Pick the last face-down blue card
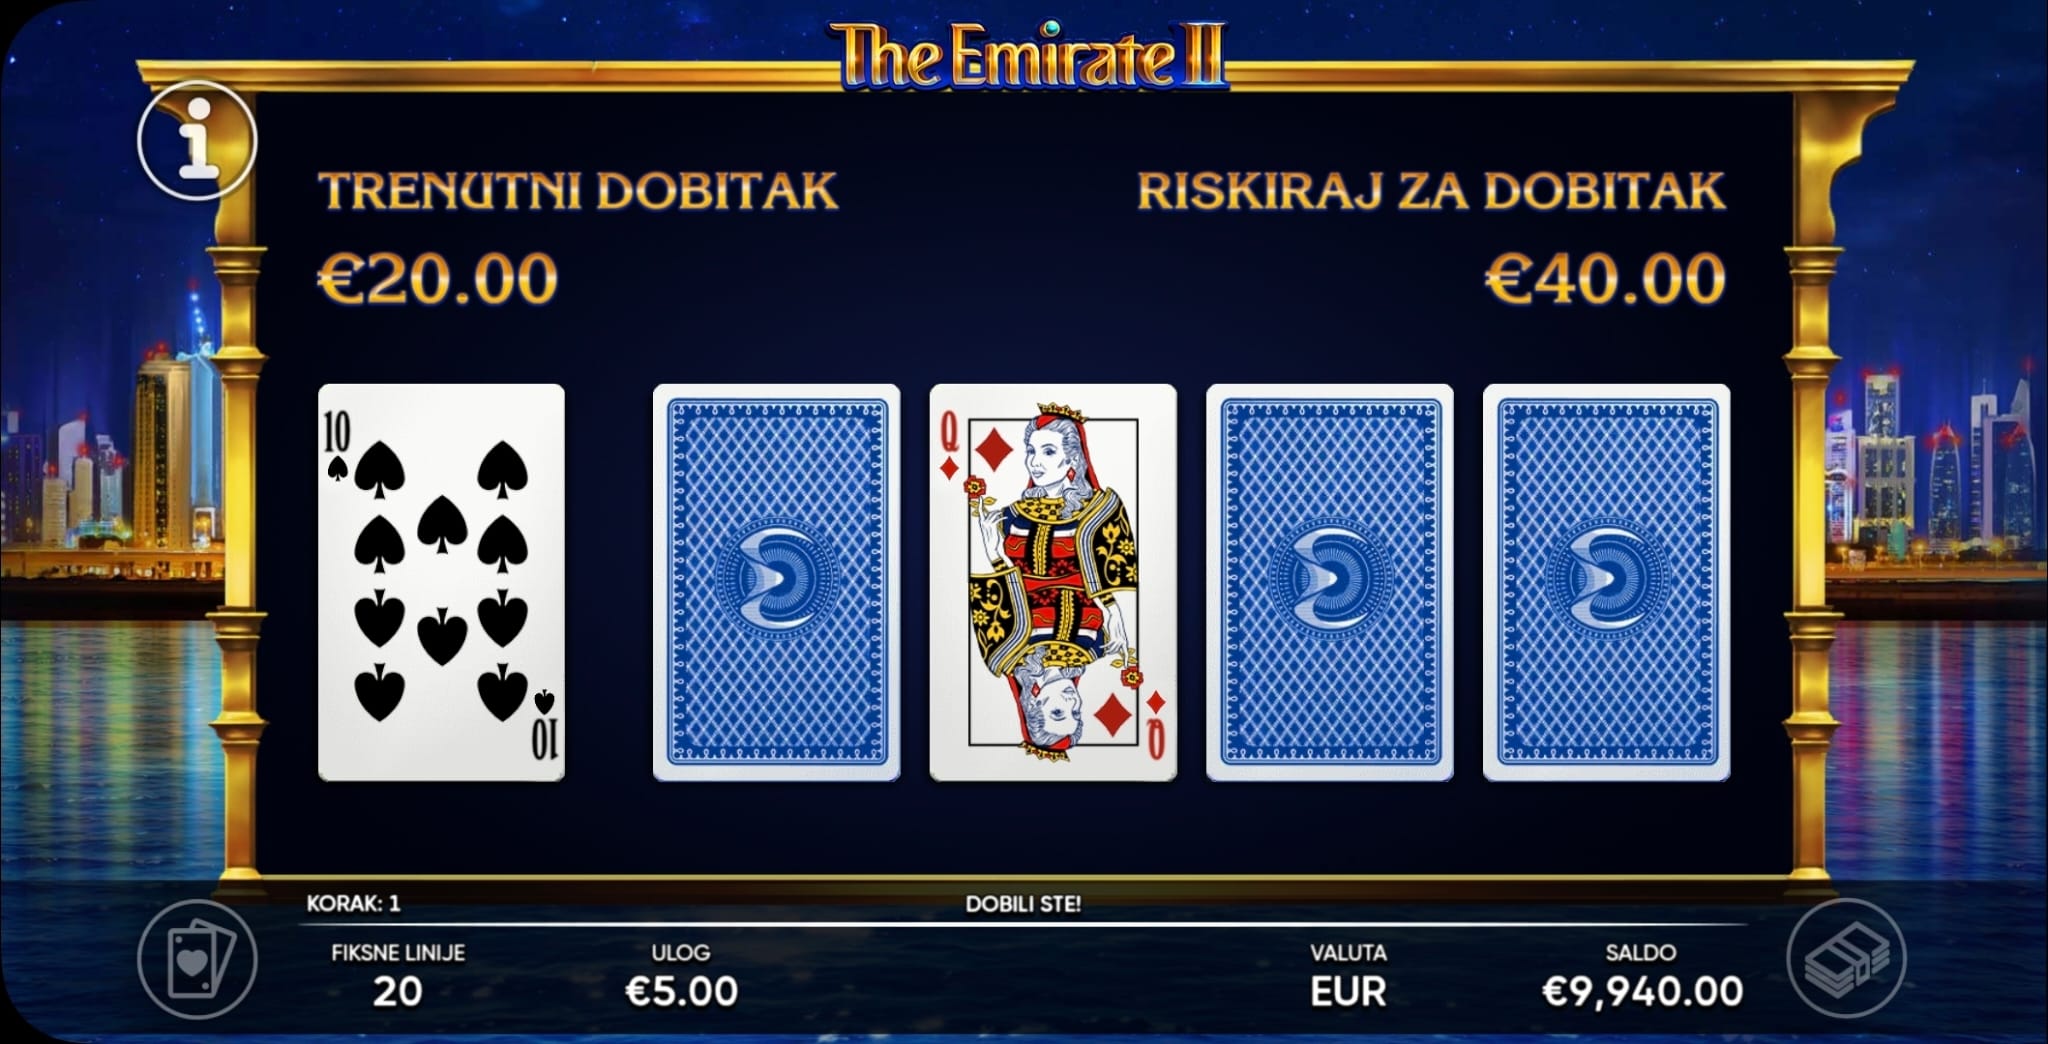The height and width of the screenshot is (1044, 2048). point(1606,582)
